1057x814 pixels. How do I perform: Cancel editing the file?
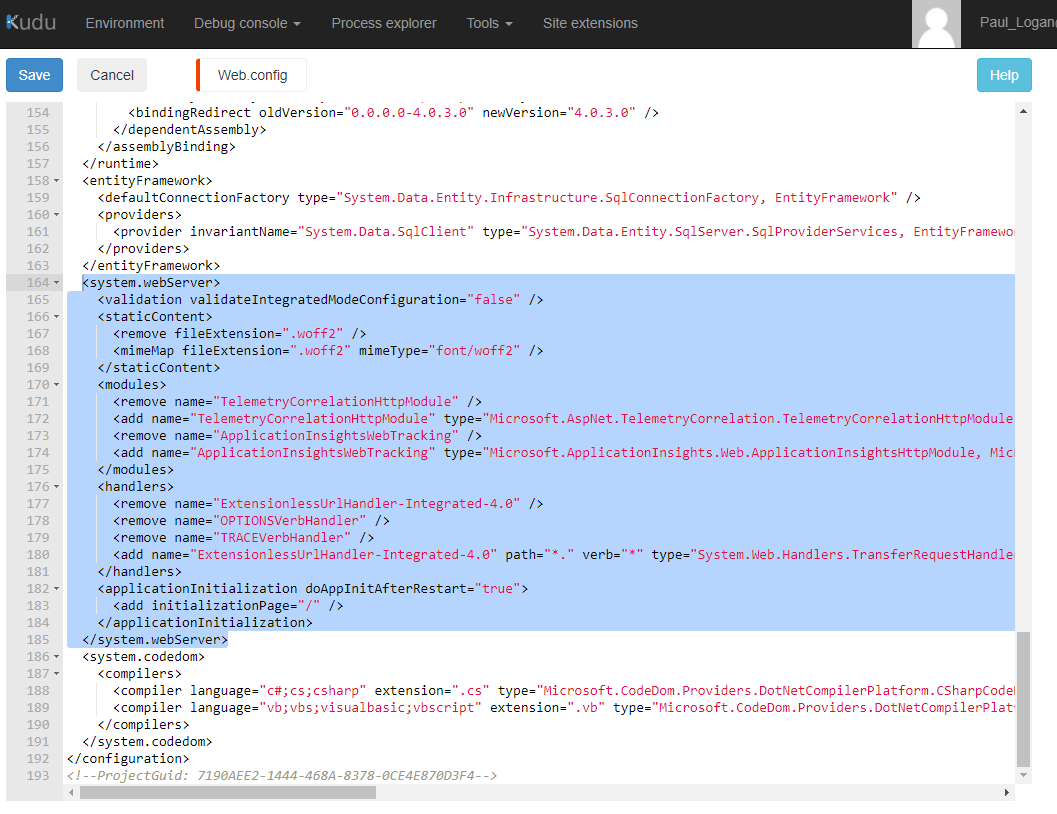tap(112, 75)
